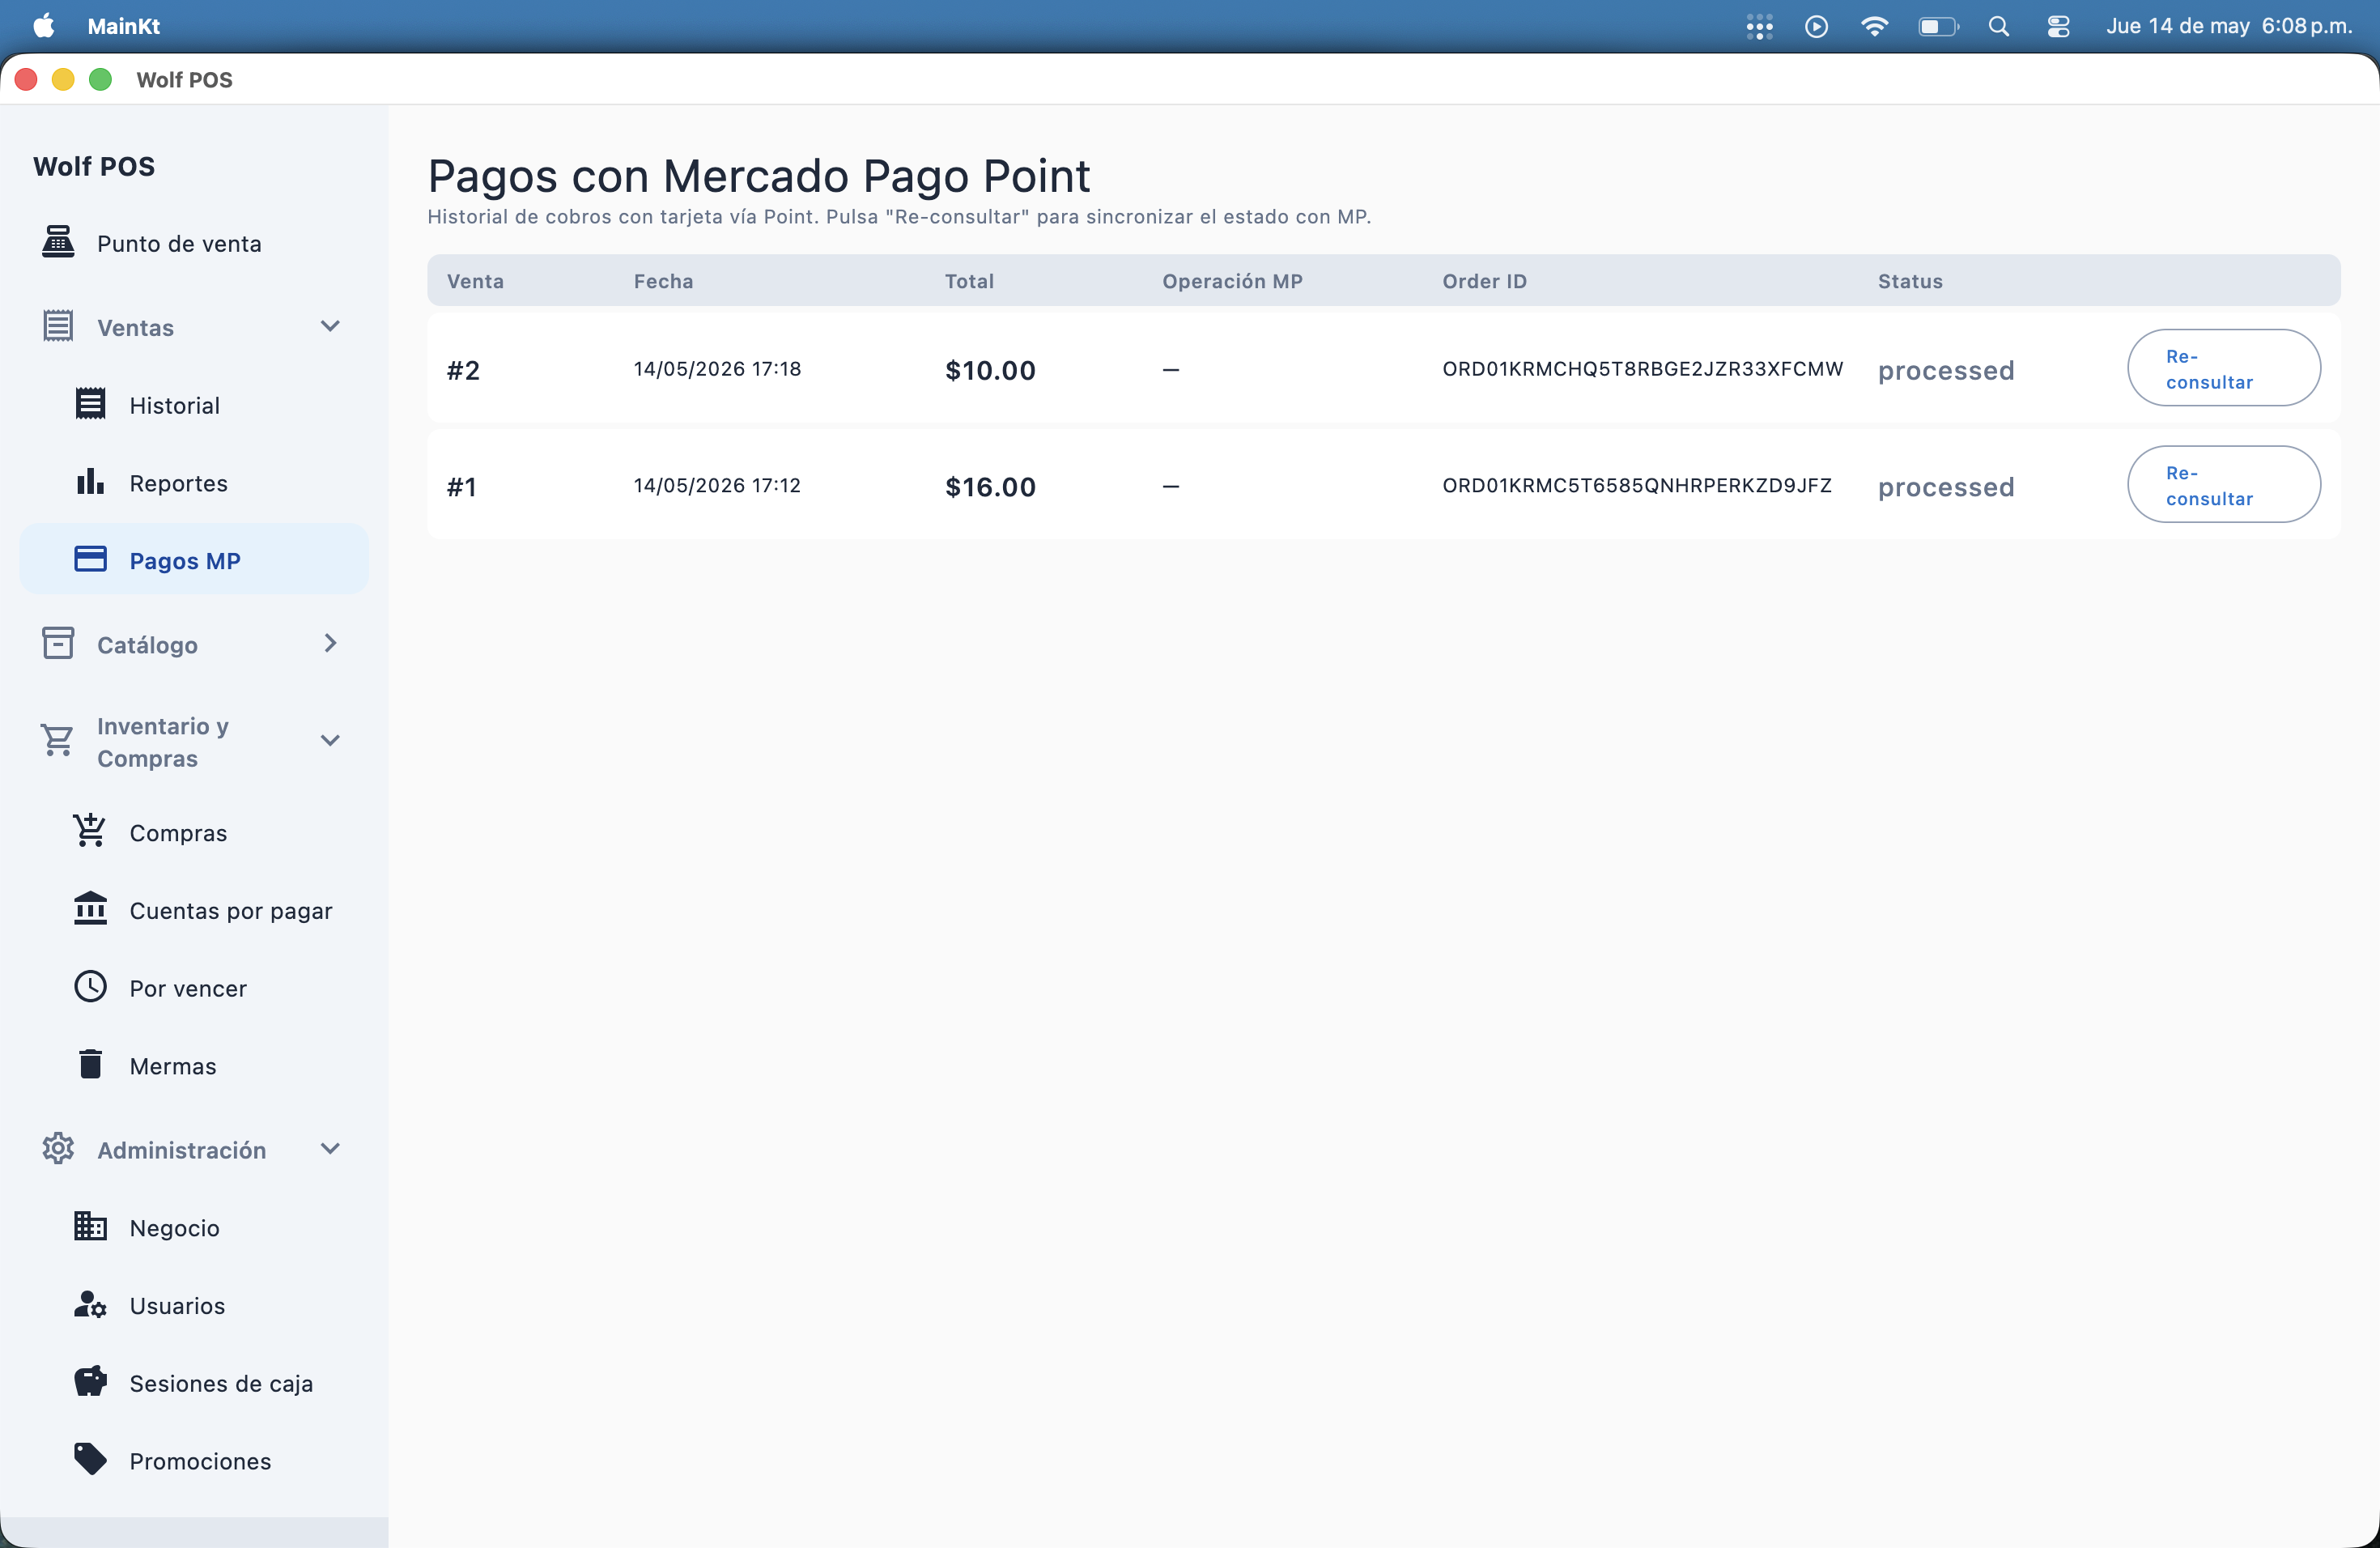Click the Usuarios person-gear icon
Viewport: 2380px width, 1548px height.
point(90,1304)
